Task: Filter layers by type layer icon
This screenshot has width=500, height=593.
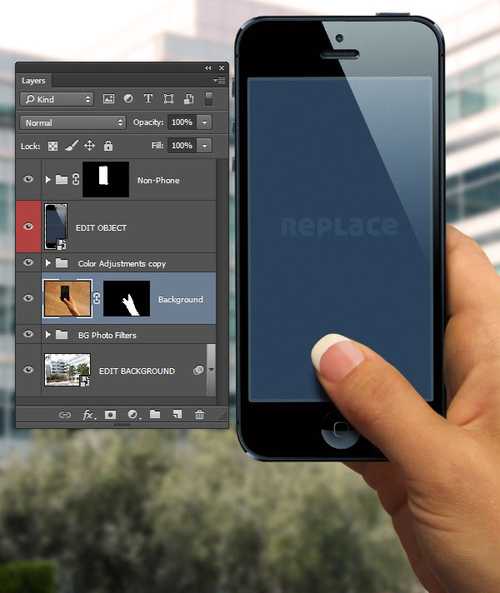Action: (148, 99)
